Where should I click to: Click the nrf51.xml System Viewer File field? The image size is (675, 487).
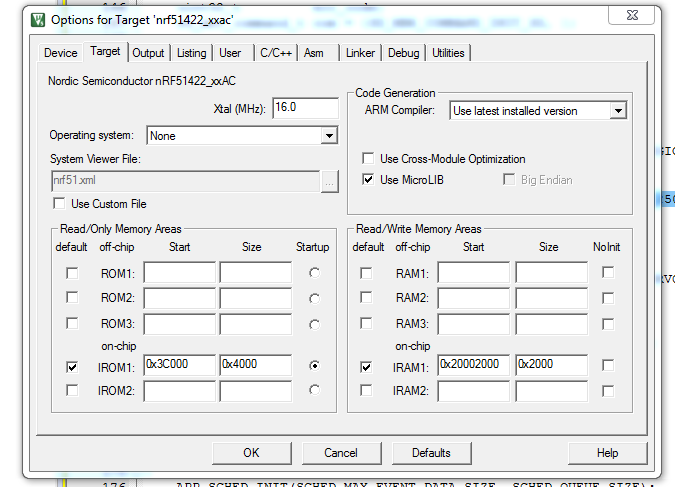pyautogui.click(x=186, y=181)
